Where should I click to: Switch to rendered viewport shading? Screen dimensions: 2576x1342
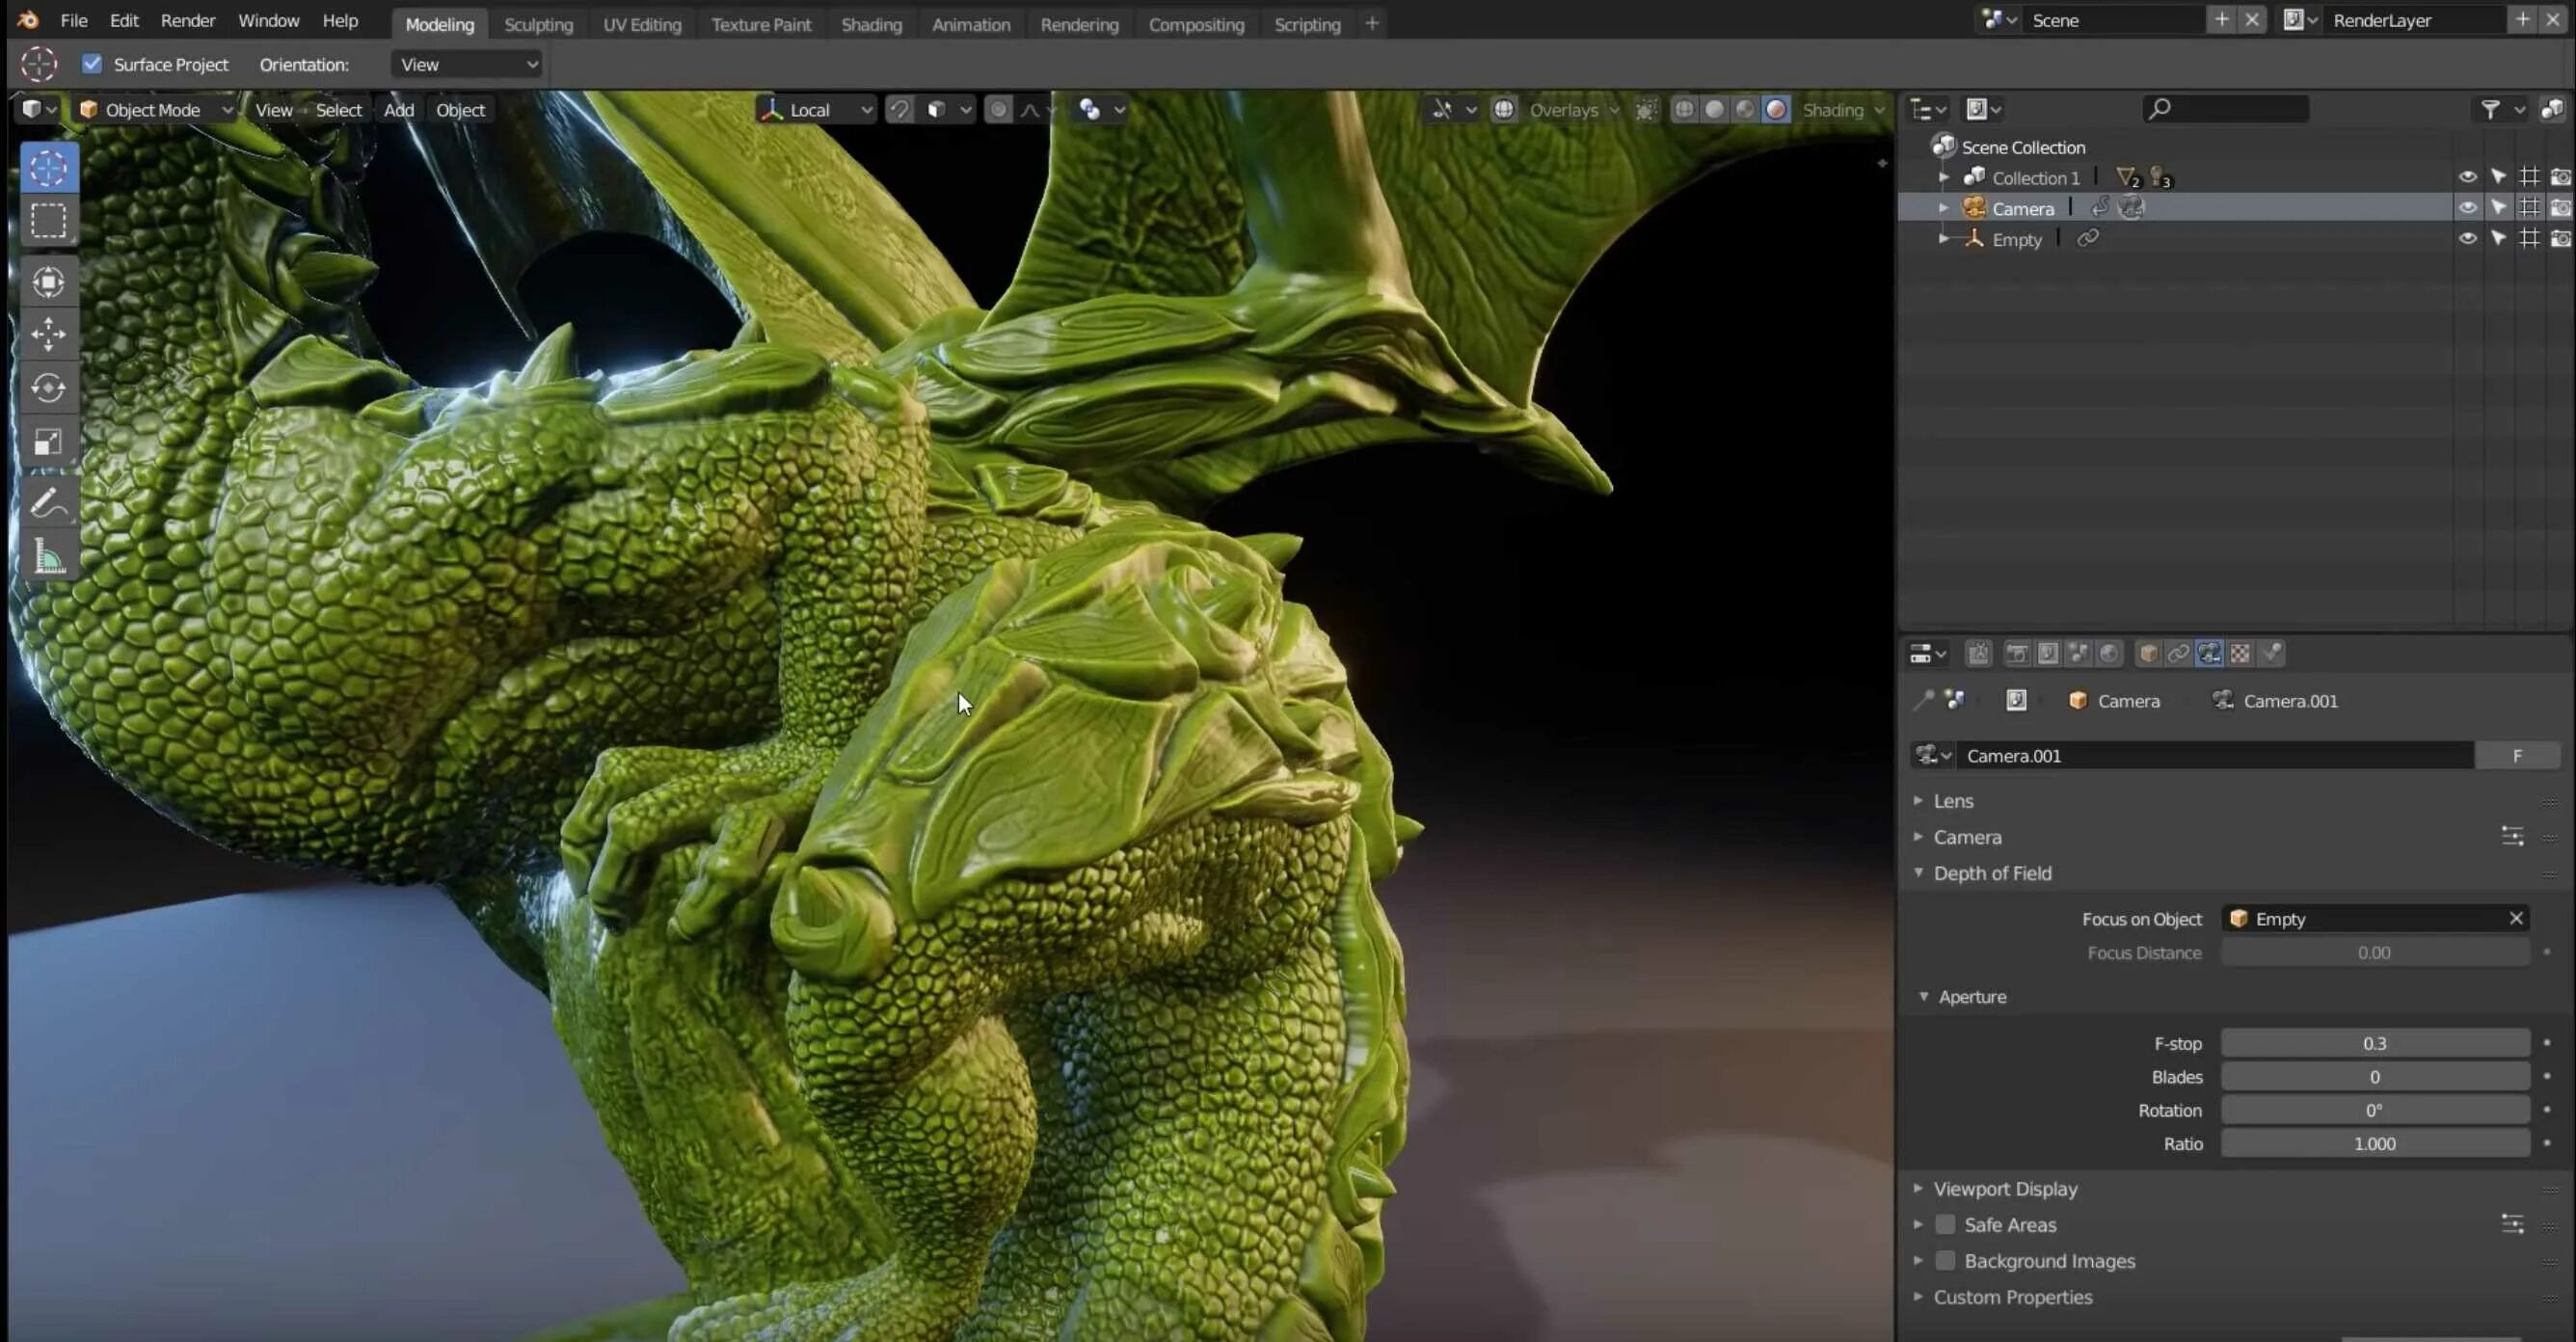tap(1776, 110)
